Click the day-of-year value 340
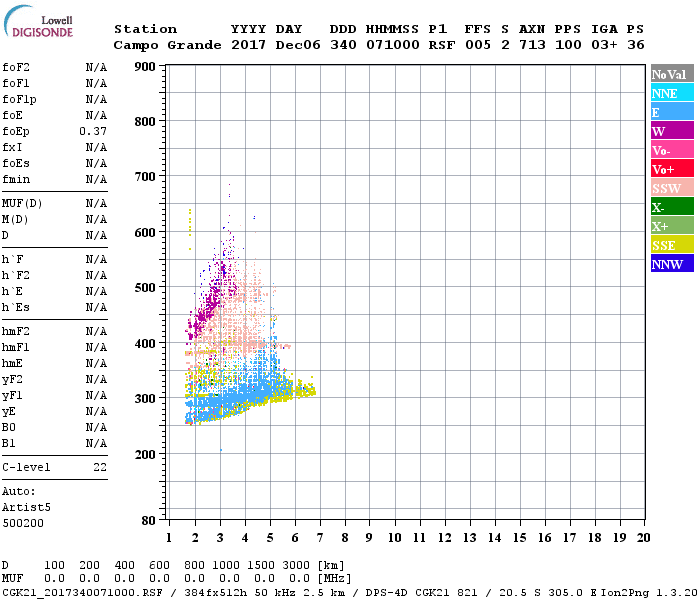700x600 pixels. pos(343,45)
